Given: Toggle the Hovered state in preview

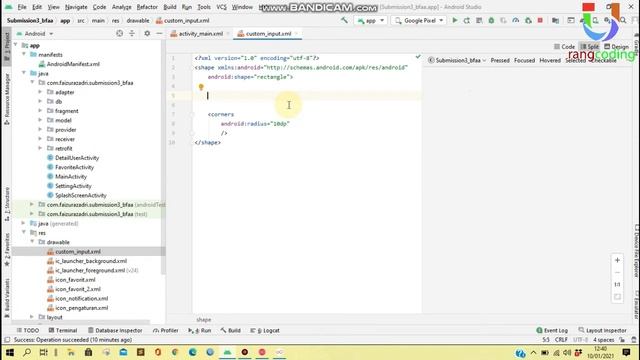Looking at the screenshot, I should click(x=550, y=60).
